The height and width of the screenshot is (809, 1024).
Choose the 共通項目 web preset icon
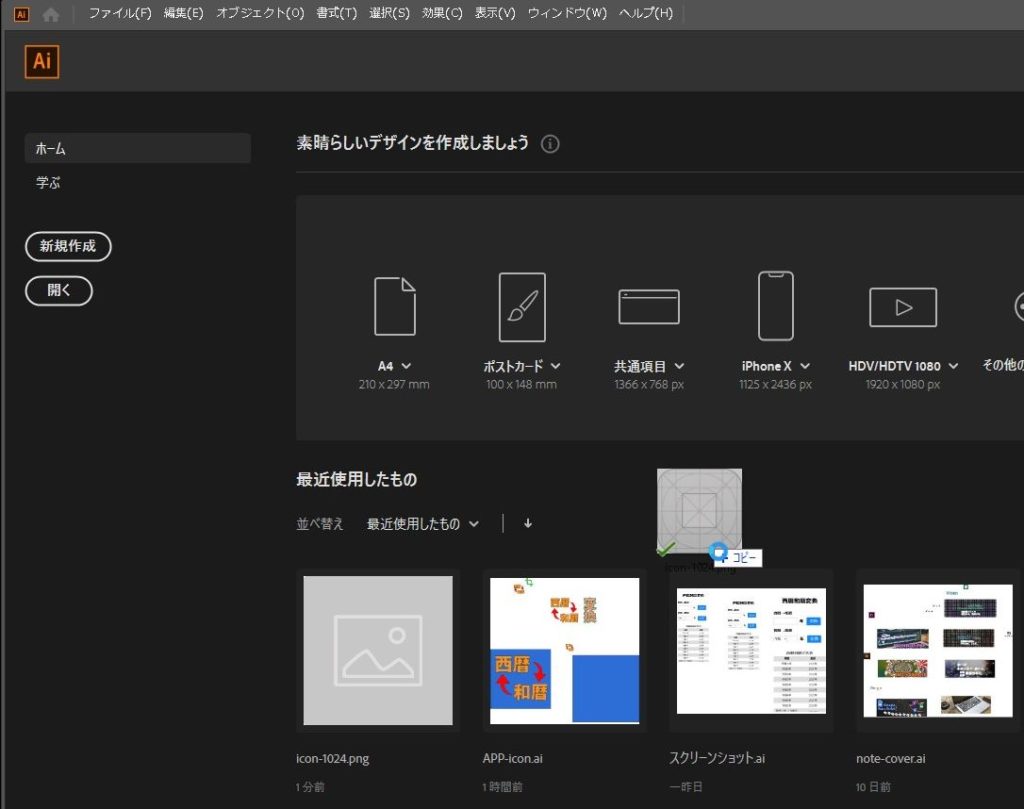[x=648, y=307]
